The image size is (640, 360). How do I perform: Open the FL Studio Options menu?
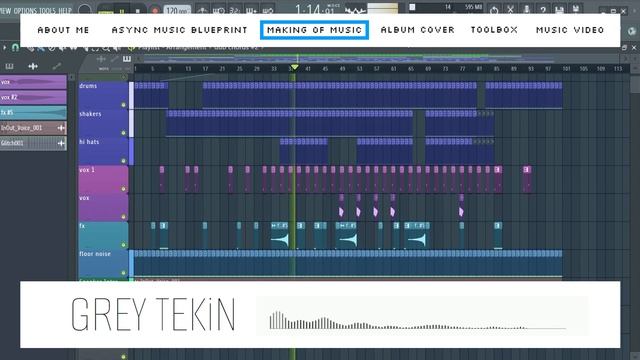tap(25, 11)
